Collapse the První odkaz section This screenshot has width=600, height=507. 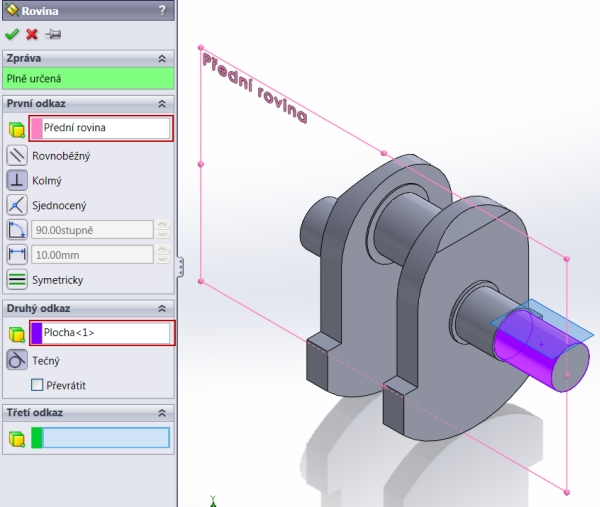coord(162,104)
